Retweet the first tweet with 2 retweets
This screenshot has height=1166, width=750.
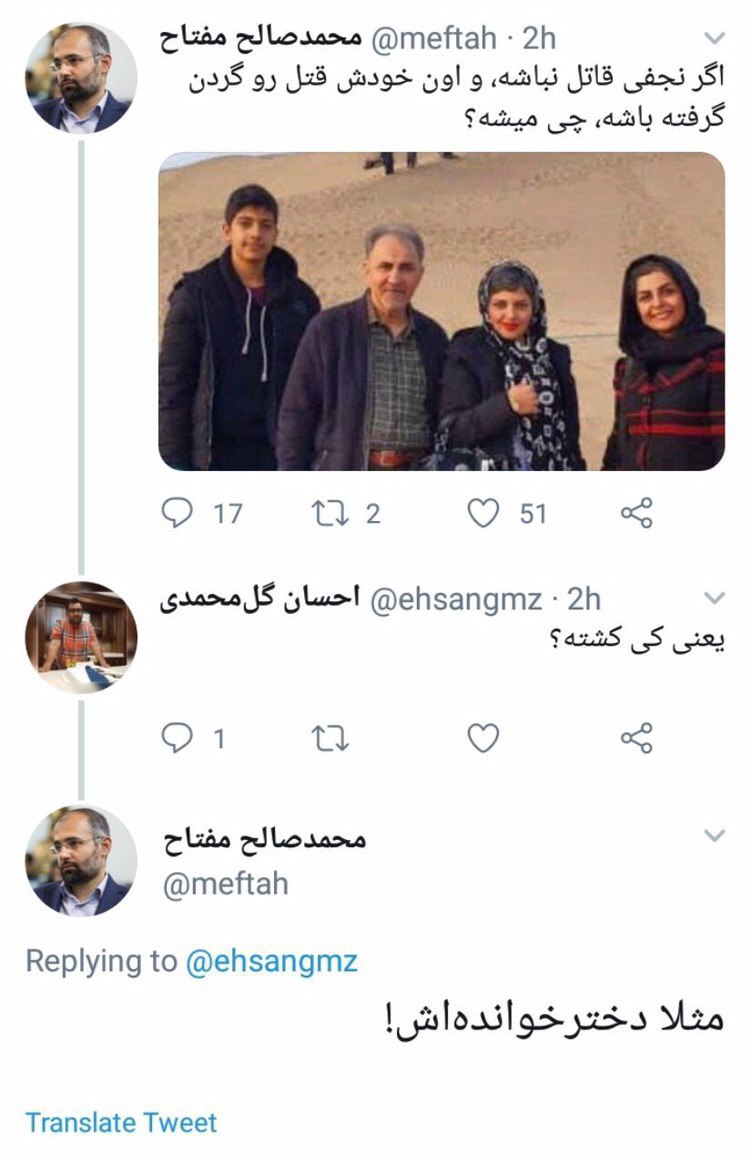pyautogui.click(x=327, y=513)
